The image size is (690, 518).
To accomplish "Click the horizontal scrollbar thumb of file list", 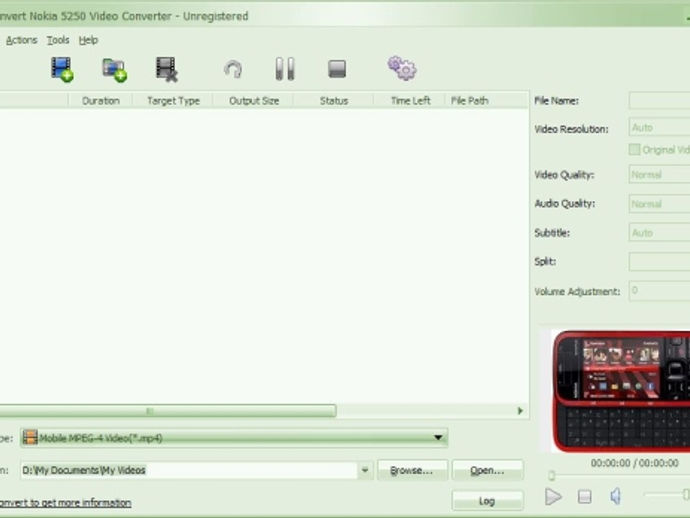I will [x=168, y=411].
